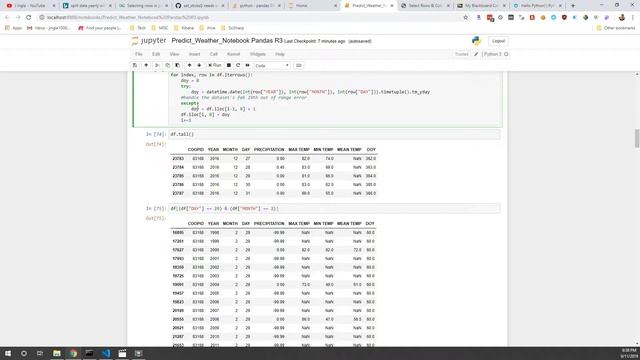This screenshot has height=360, width=640.
Task: Open Cortana search circle on taskbar
Action: [x=24, y=353]
